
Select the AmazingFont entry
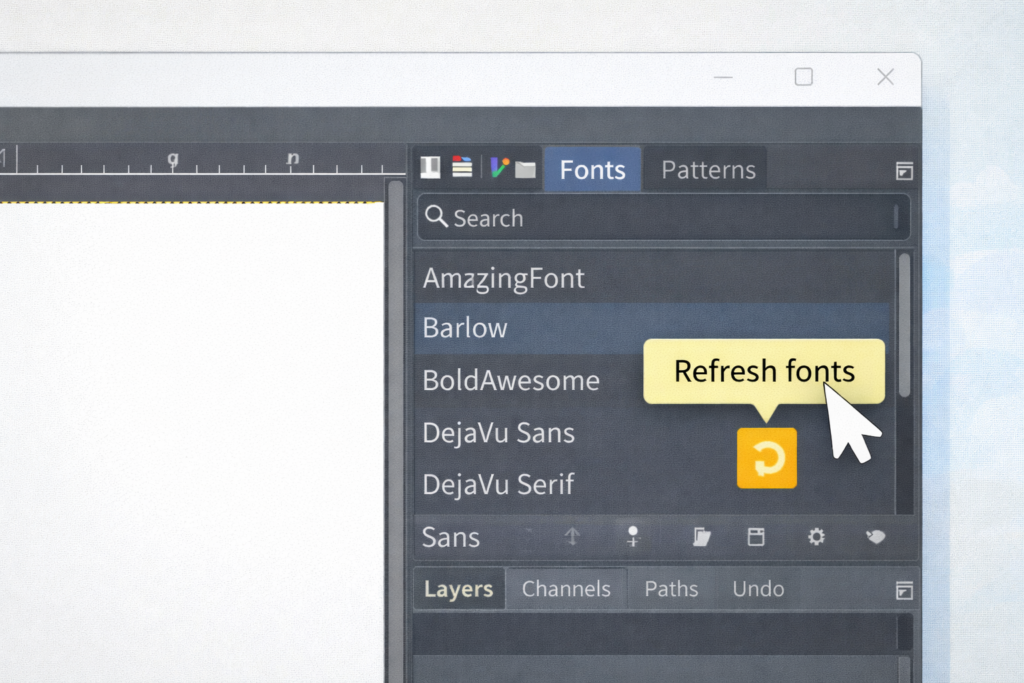[x=504, y=278]
